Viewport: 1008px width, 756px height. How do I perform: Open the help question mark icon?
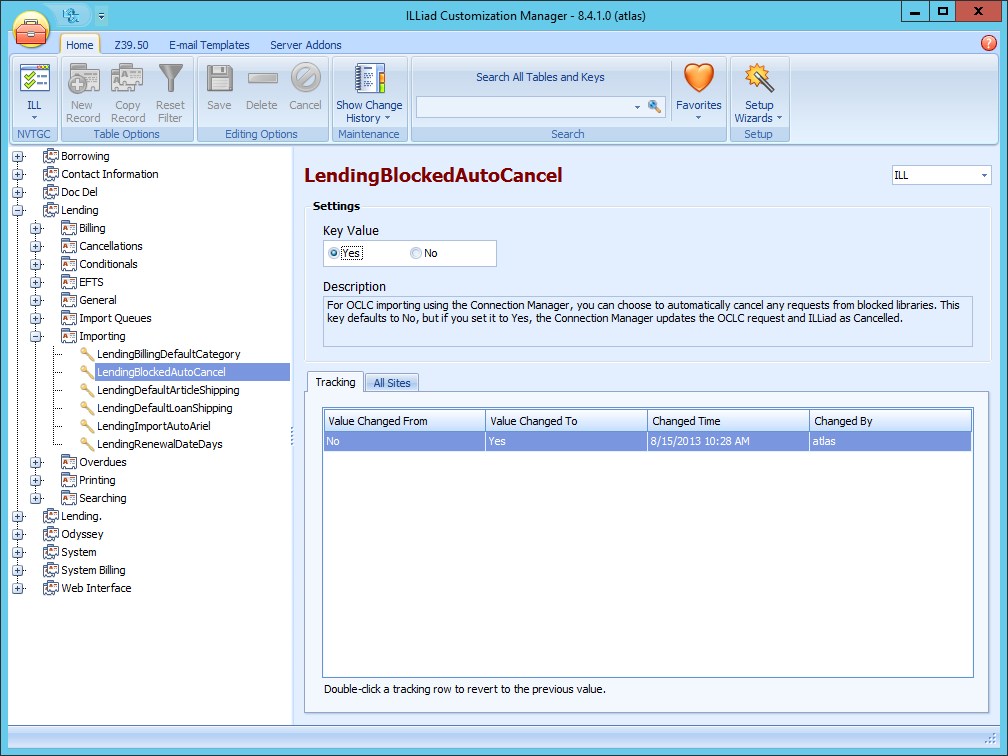point(989,43)
